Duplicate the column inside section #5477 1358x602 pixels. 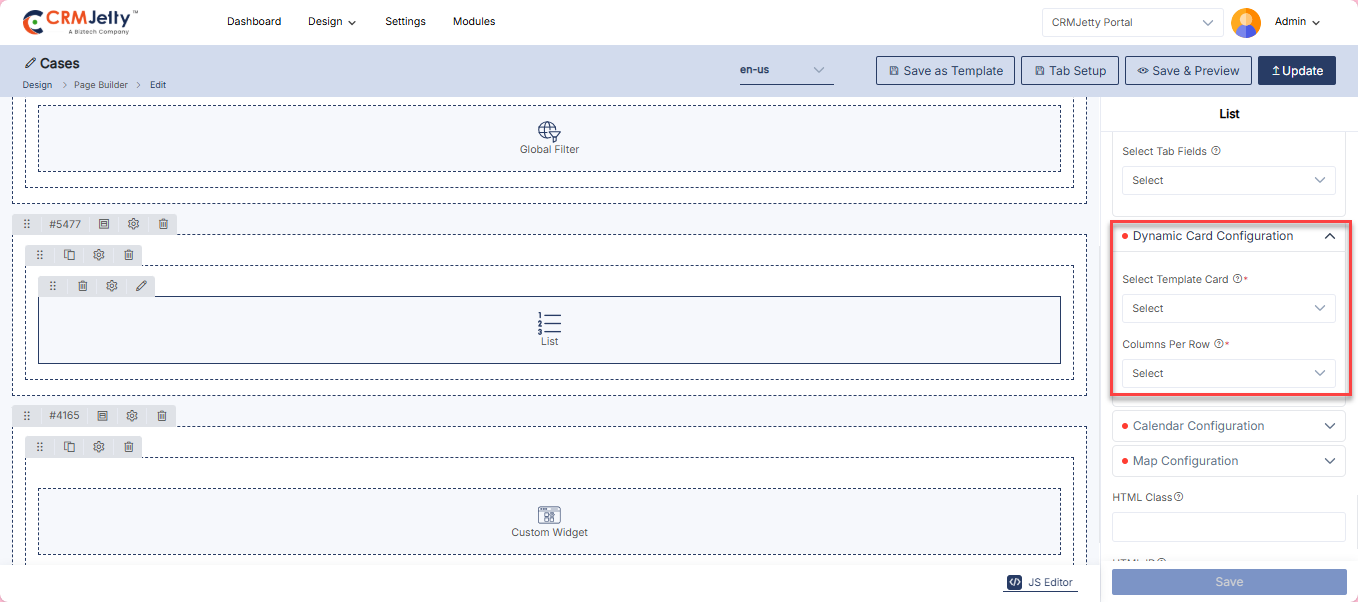click(x=70, y=255)
